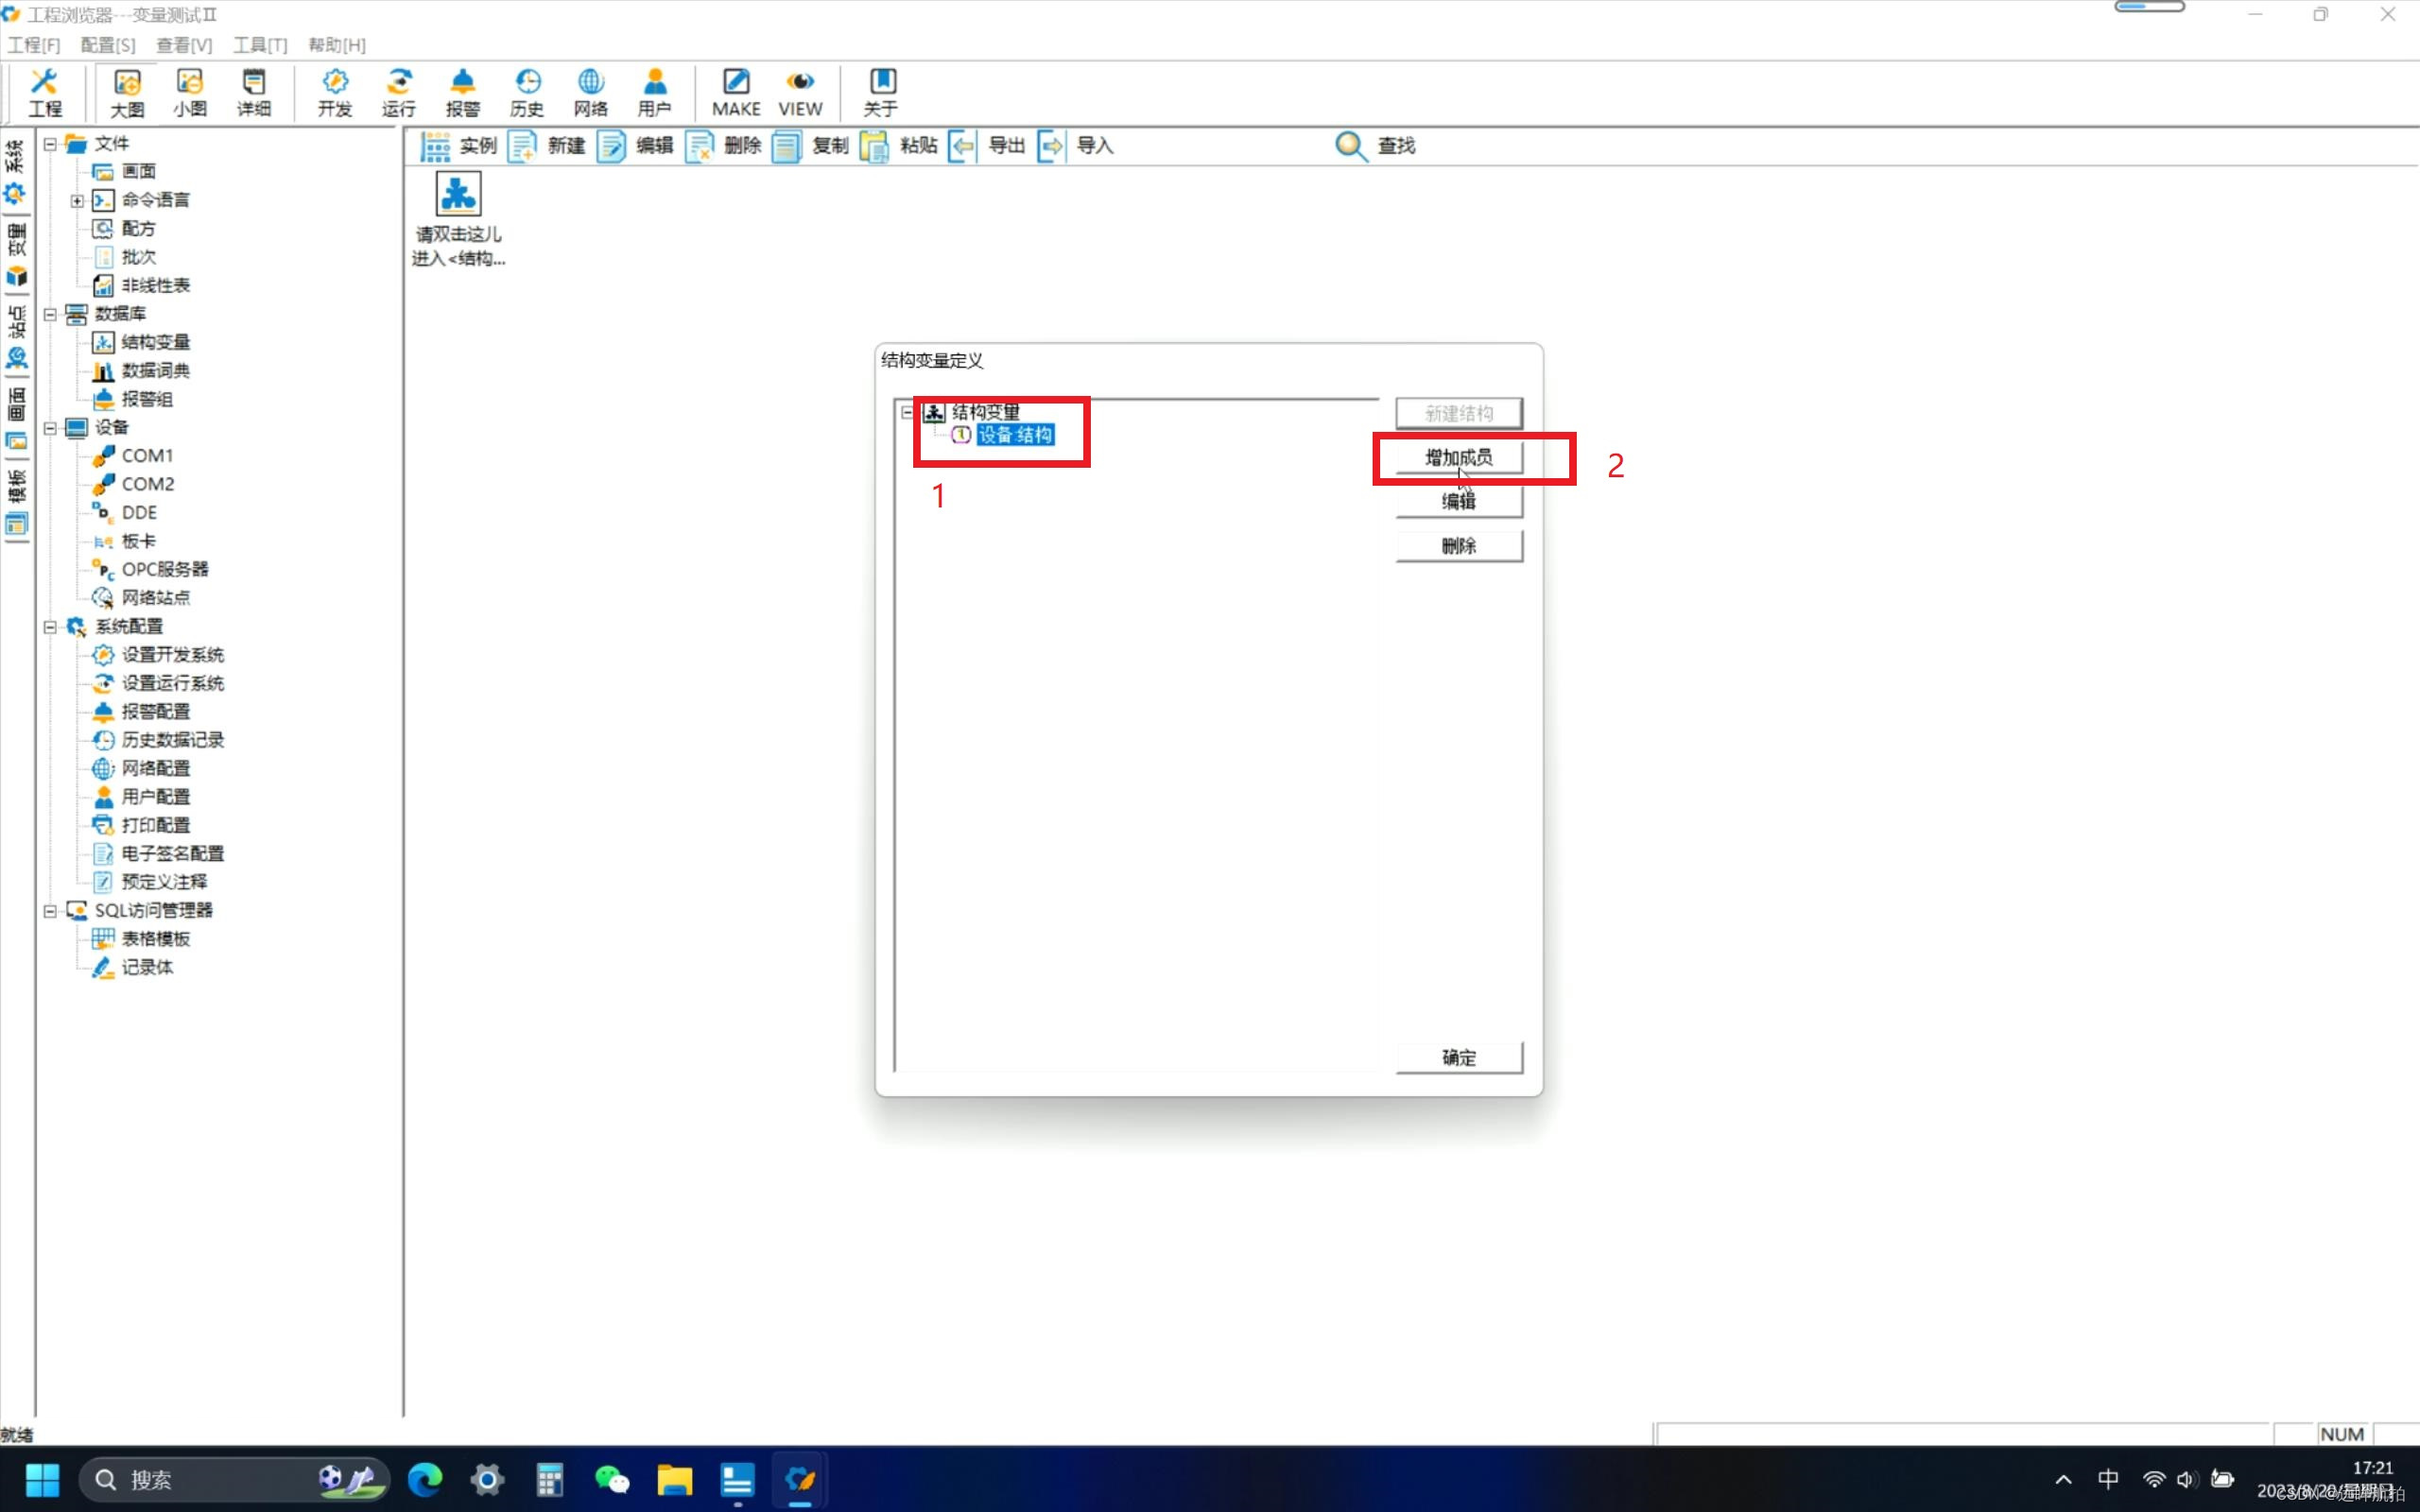Open the 配置[S] menu
2420x1512 pixels.
click(x=107, y=45)
